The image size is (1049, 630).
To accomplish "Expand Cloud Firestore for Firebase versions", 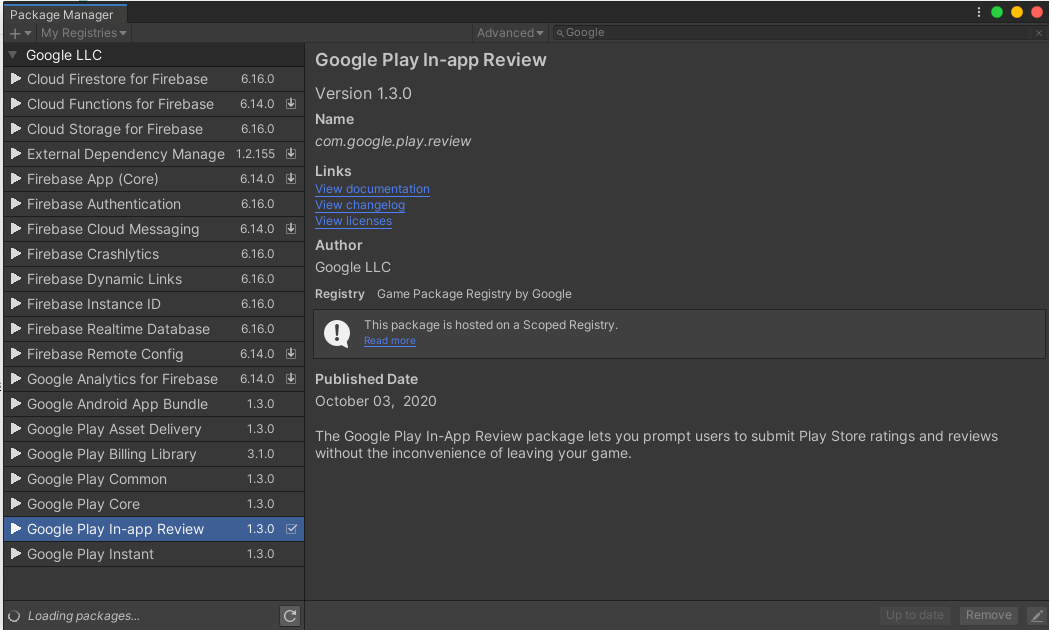I will [x=16, y=79].
